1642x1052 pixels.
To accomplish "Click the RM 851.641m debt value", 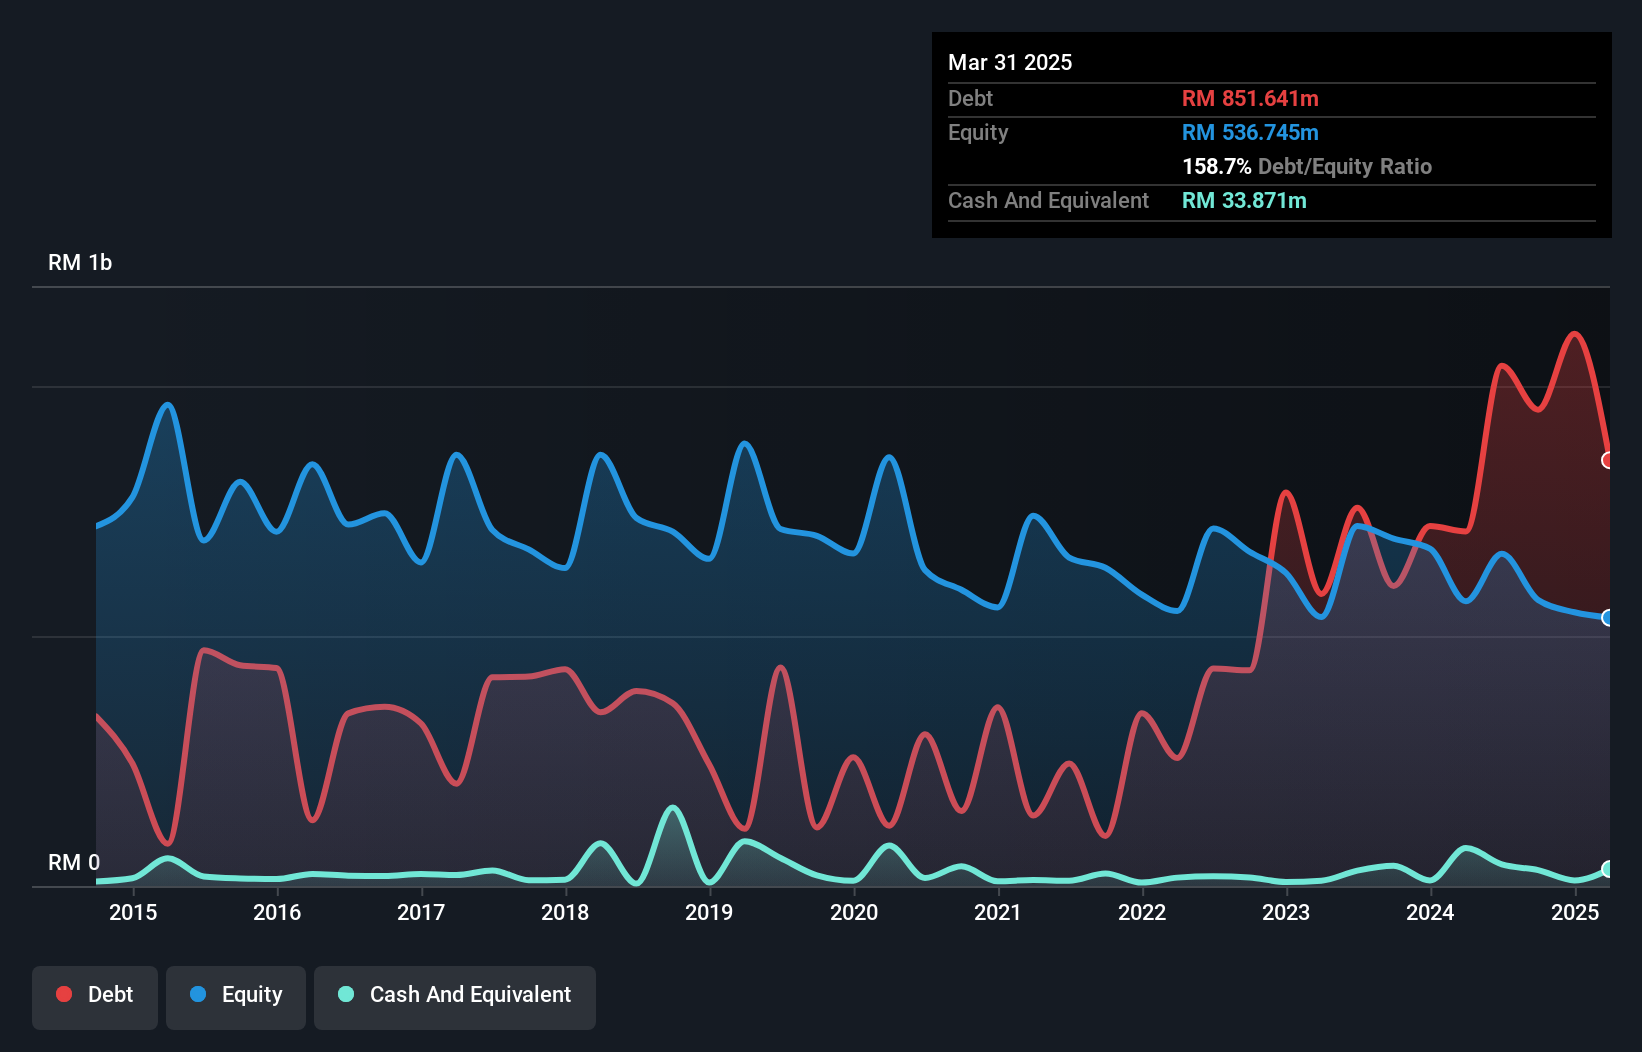I will pos(1250,98).
